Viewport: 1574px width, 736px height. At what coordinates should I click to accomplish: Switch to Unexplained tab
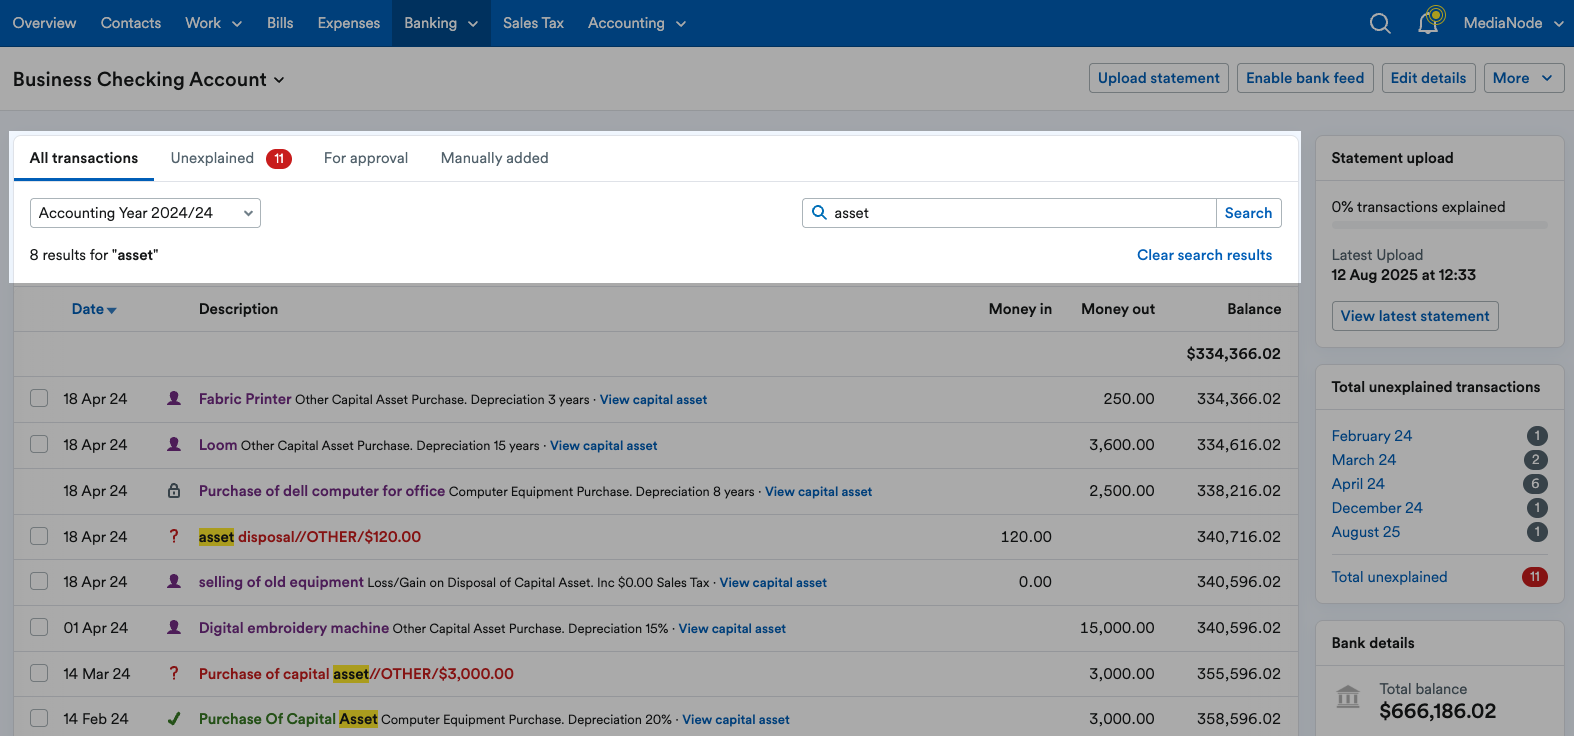coord(231,158)
